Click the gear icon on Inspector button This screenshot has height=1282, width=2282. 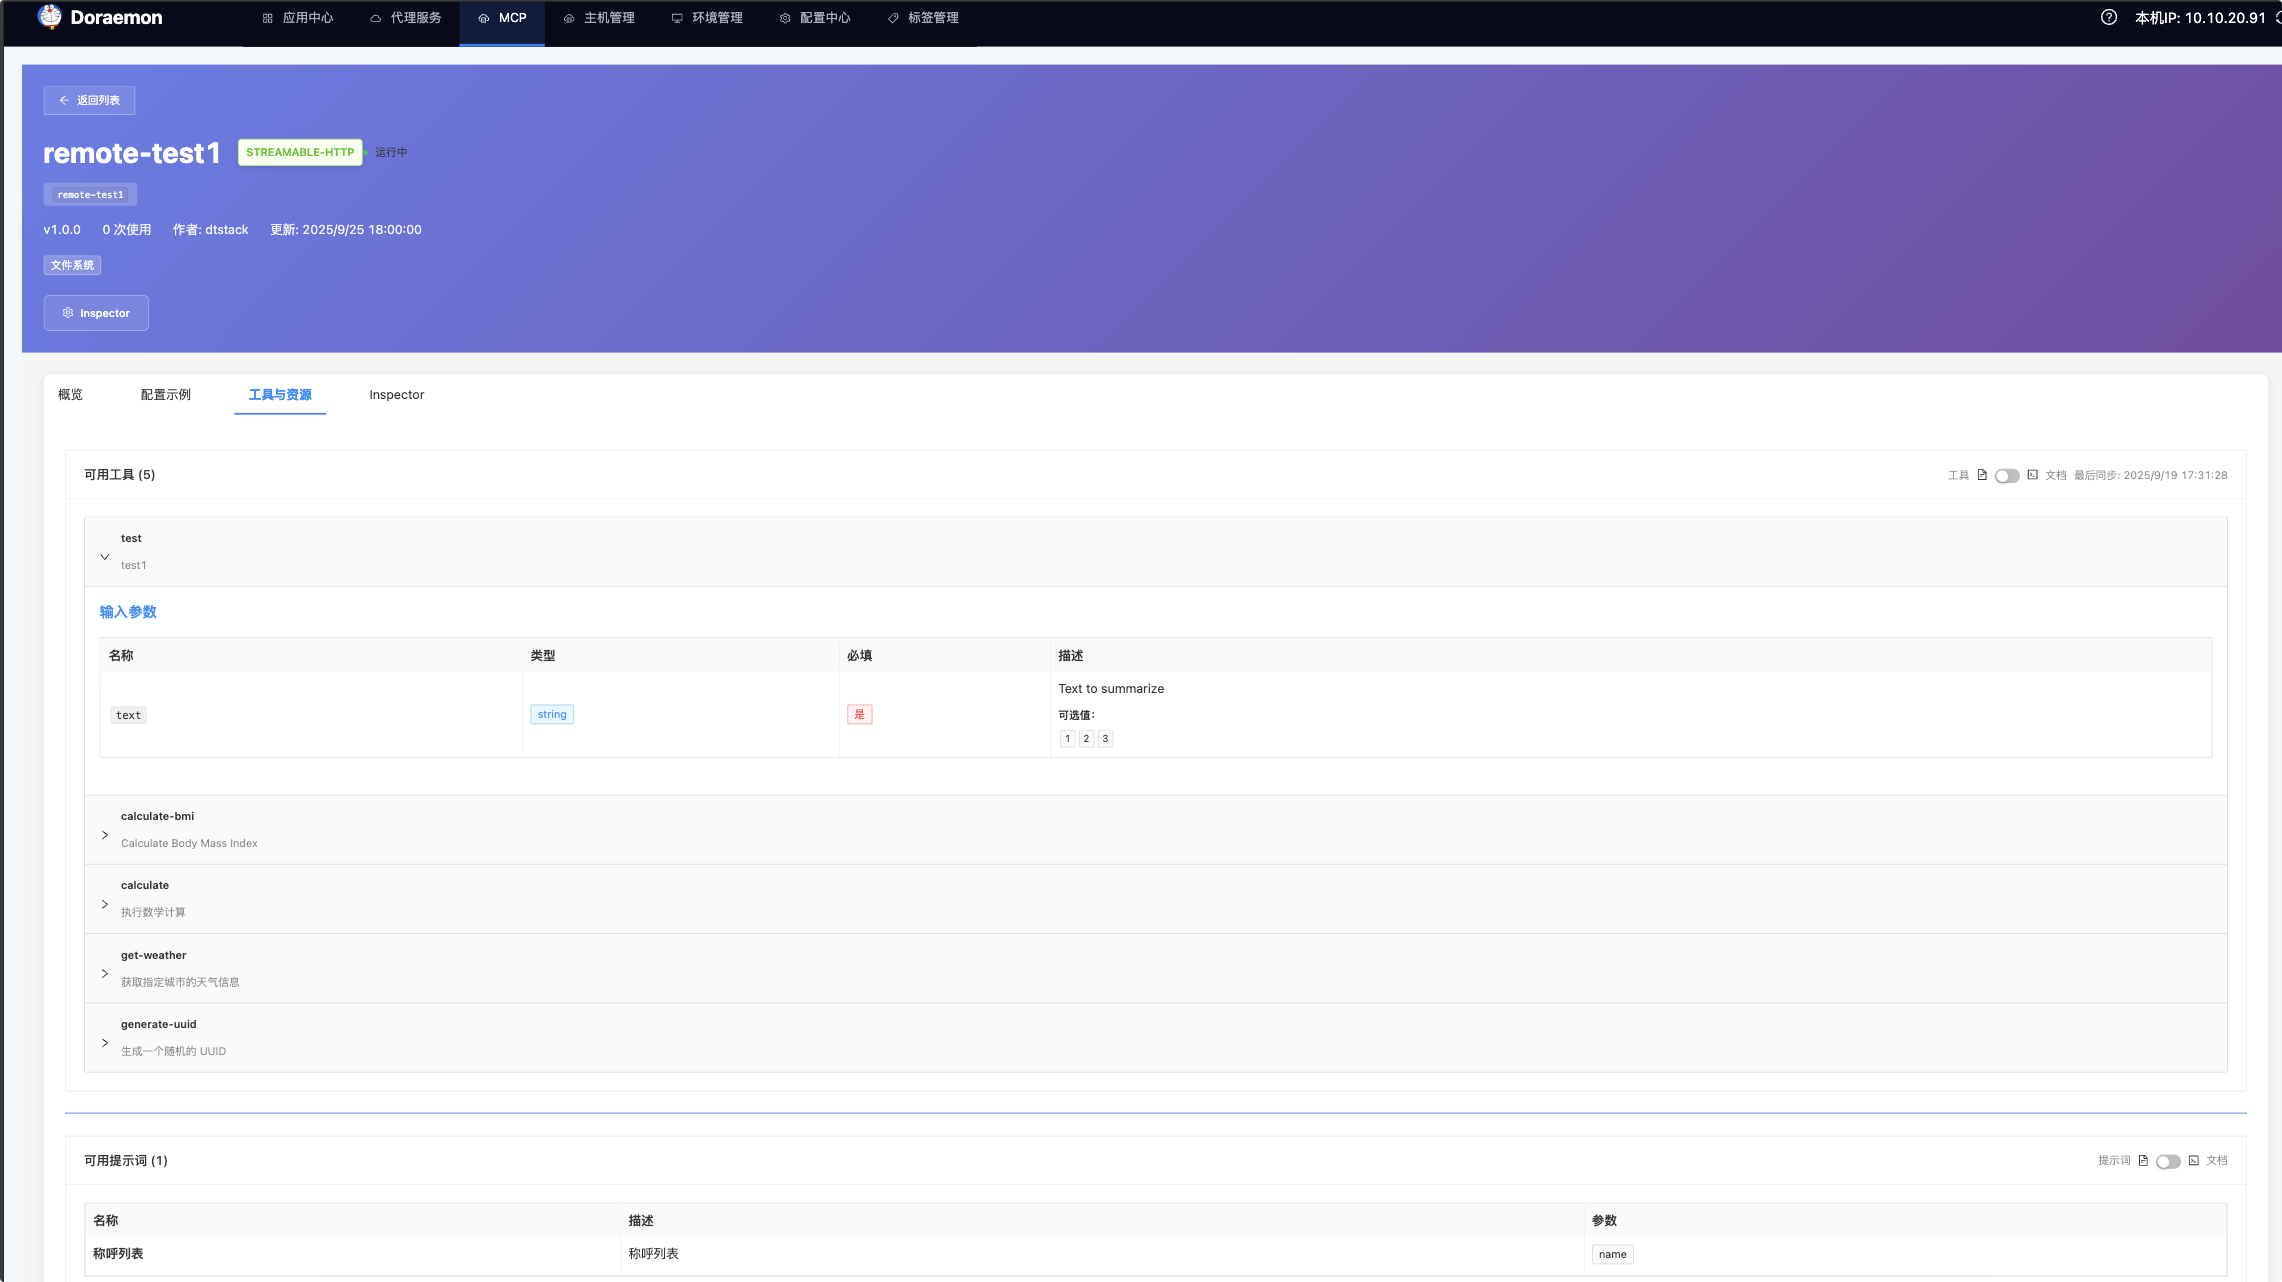click(68, 313)
